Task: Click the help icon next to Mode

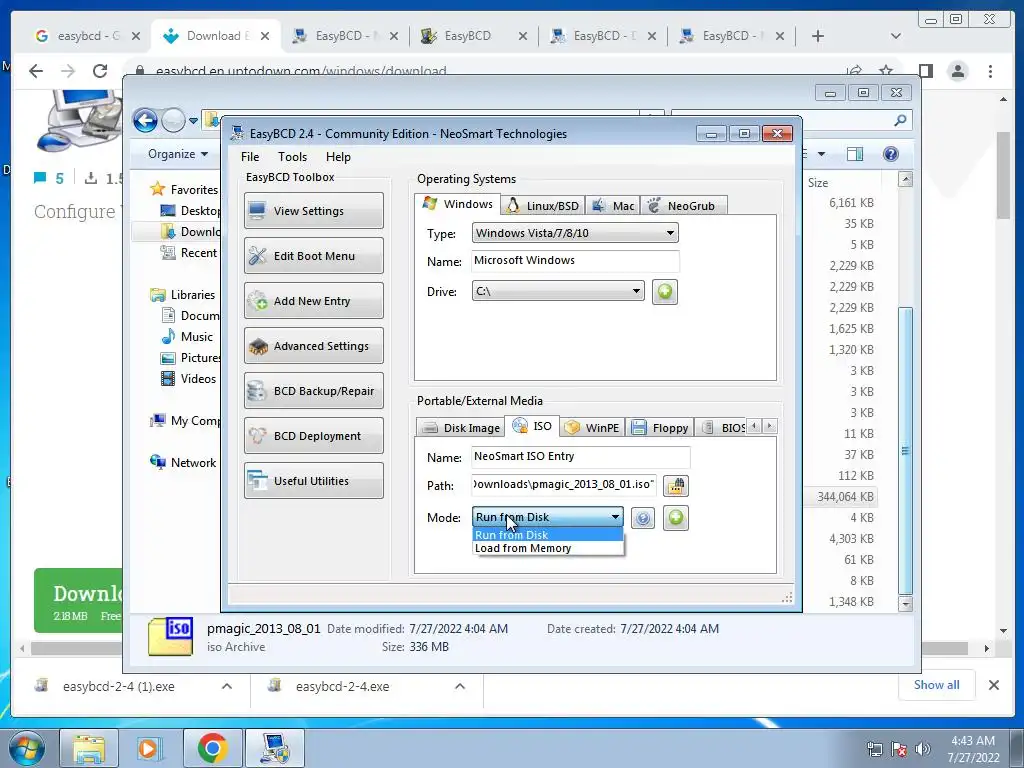Action: pyautogui.click(x=643, y=519)
